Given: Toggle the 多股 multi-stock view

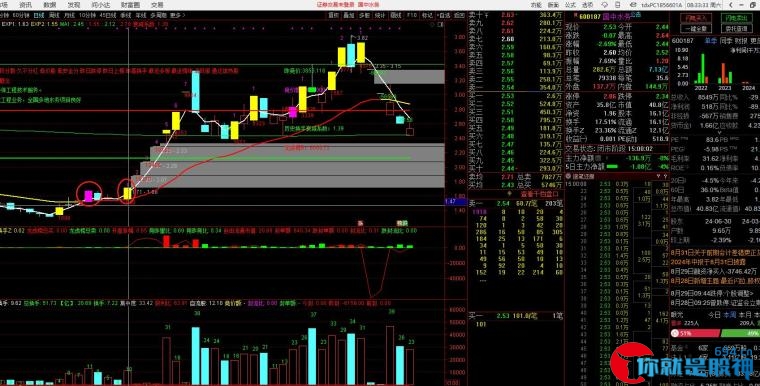Looking at the screenshot, I should tap(364, 15).
